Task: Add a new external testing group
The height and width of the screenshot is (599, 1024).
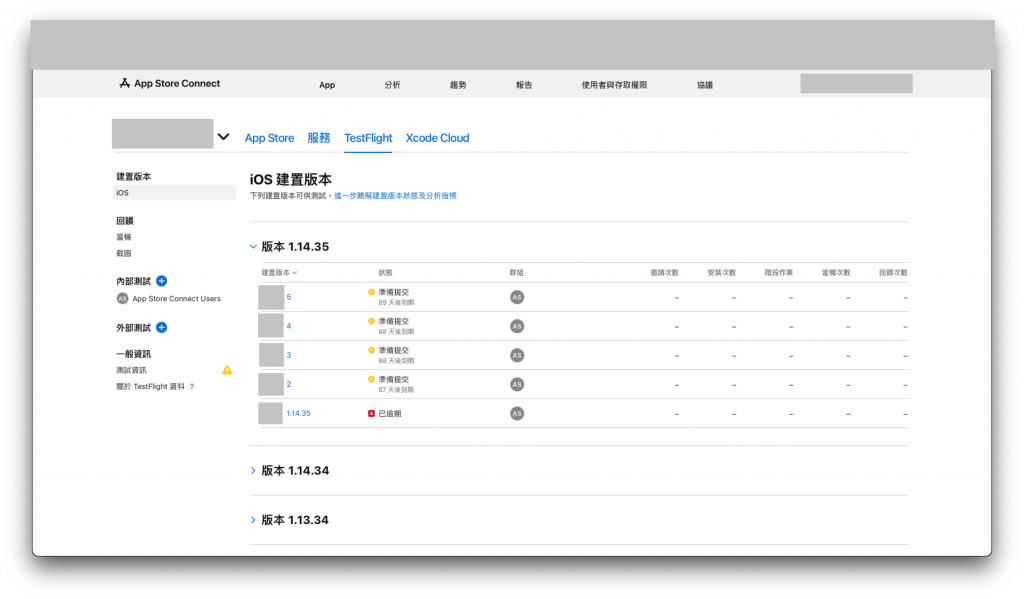Action: (161, 327)
